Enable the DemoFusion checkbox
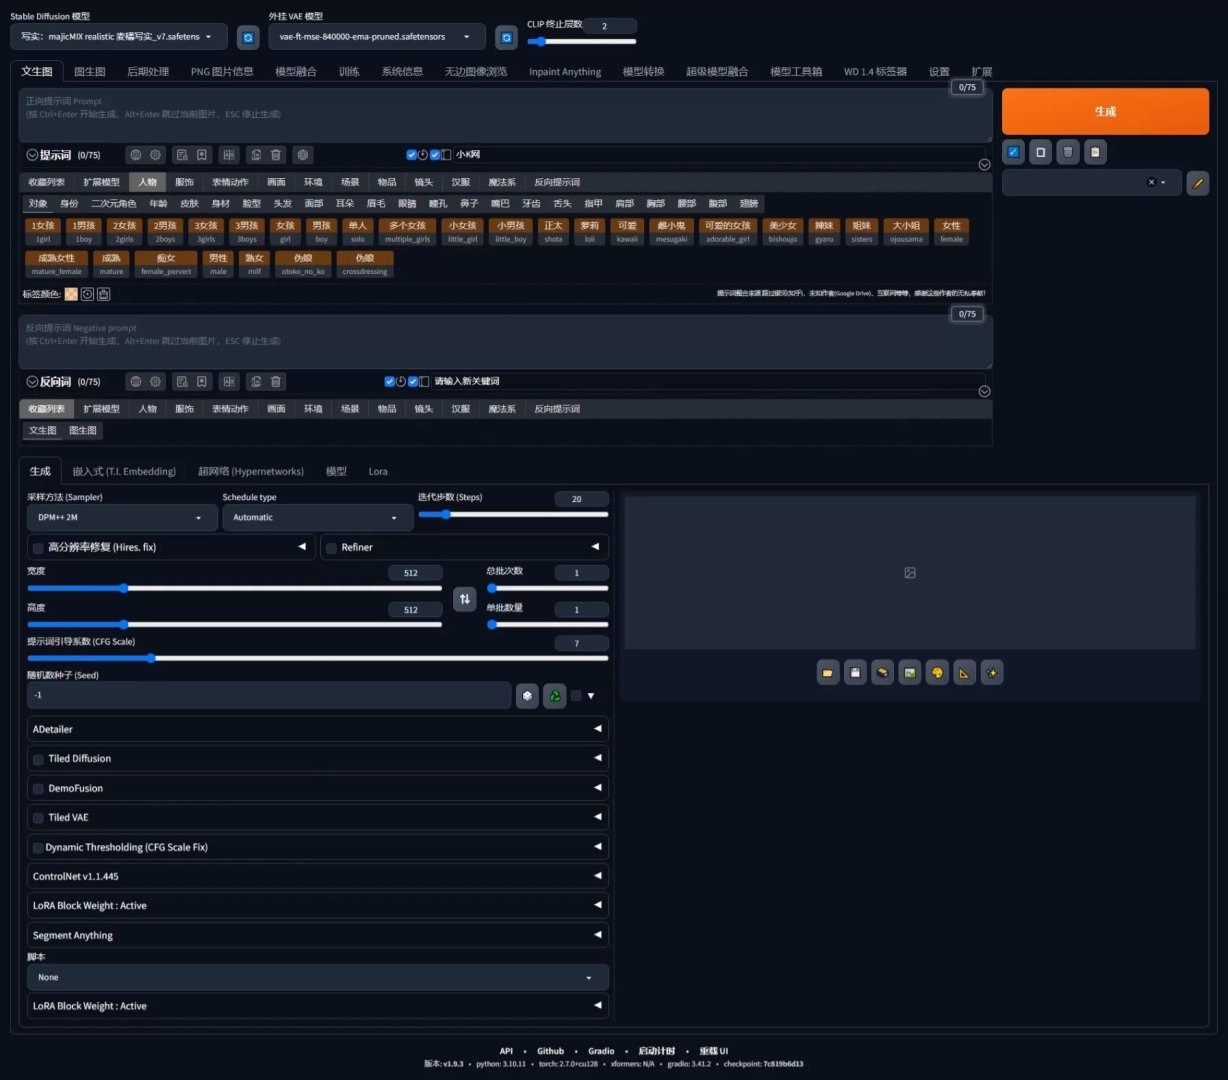The image size is (1228, 1080). pyautogui.click(x=38, y=789)
